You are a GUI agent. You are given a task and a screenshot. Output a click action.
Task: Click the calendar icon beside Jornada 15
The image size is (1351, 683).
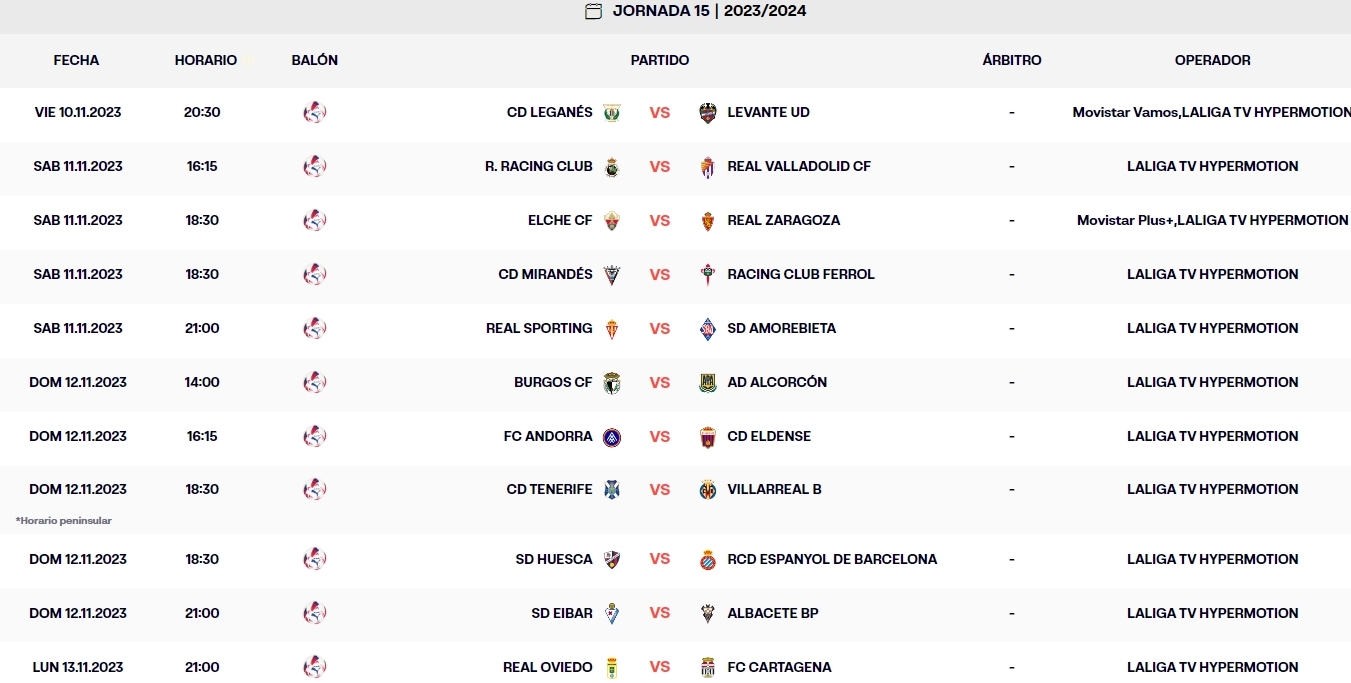[x=593, y=12]
